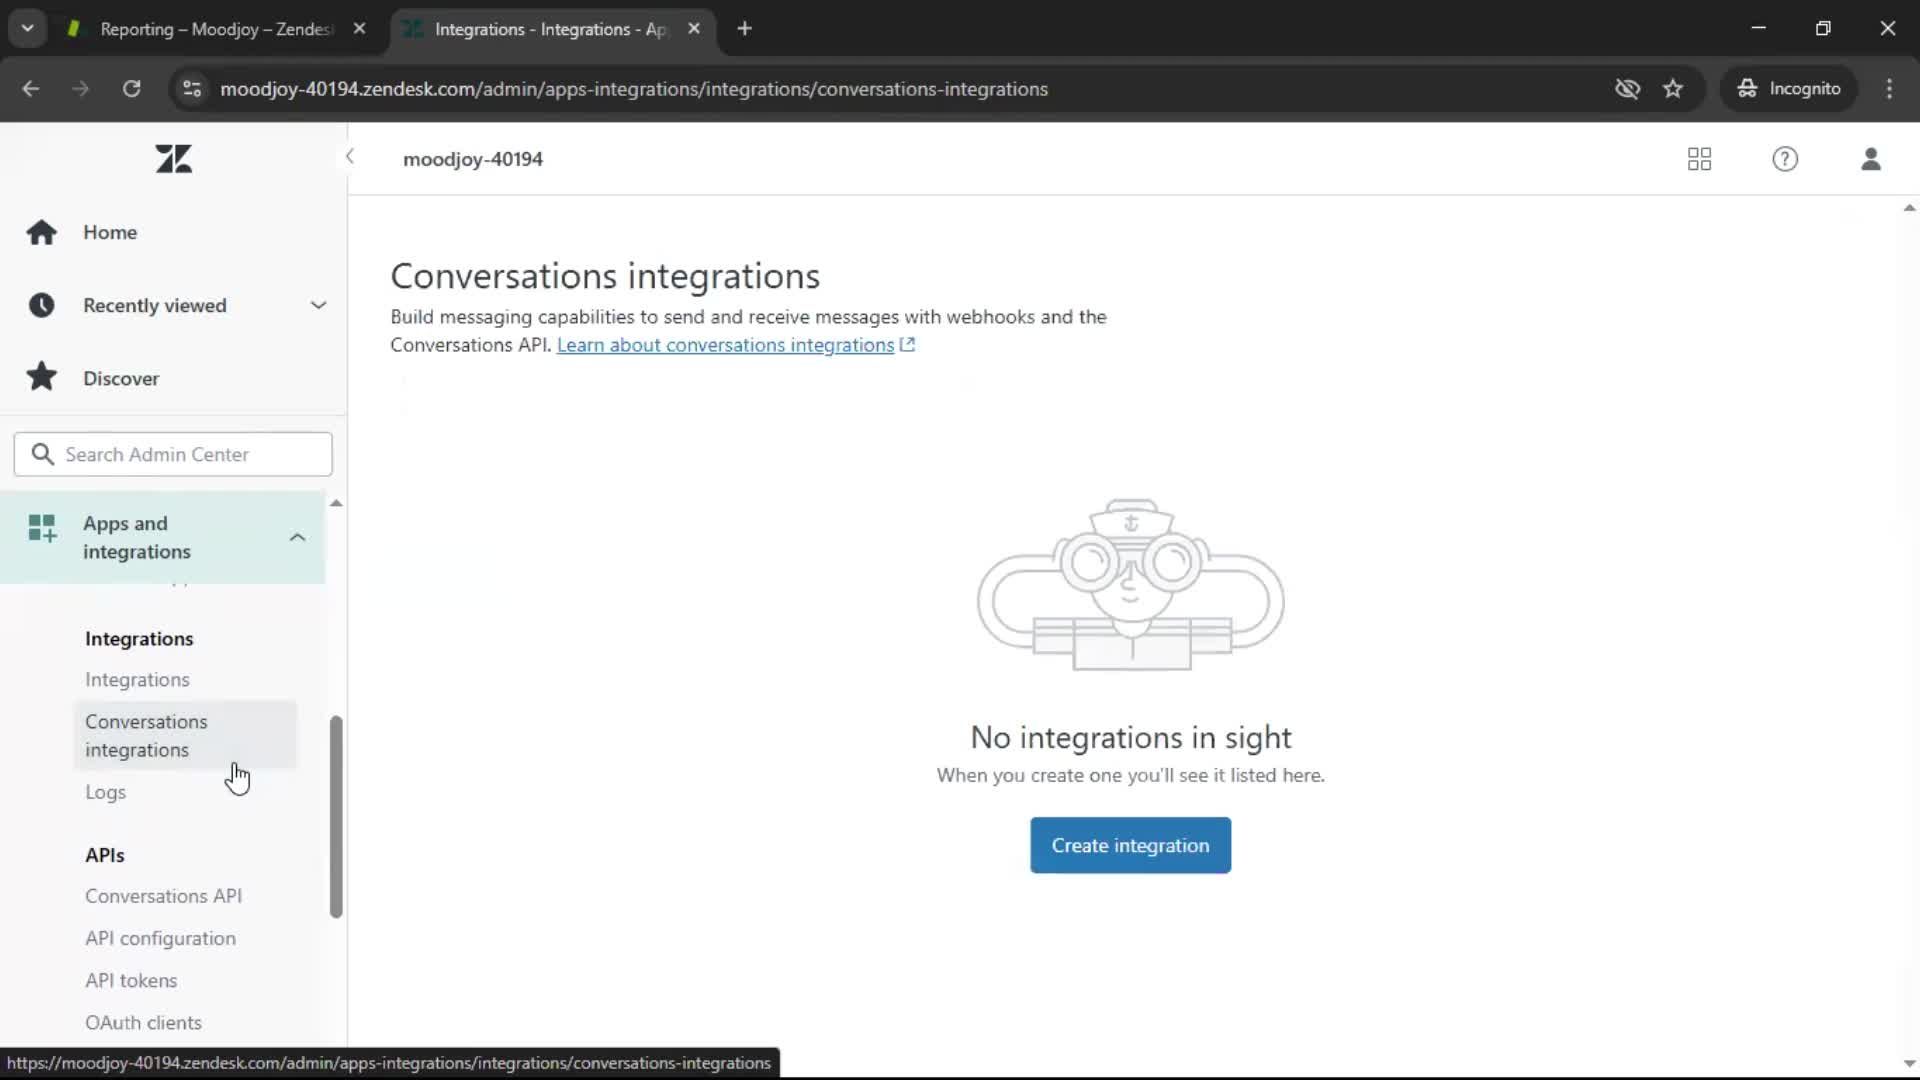Click the Recently viewed clock icon
Viewport: 1920px width, 1080px height.
(41, 305)
